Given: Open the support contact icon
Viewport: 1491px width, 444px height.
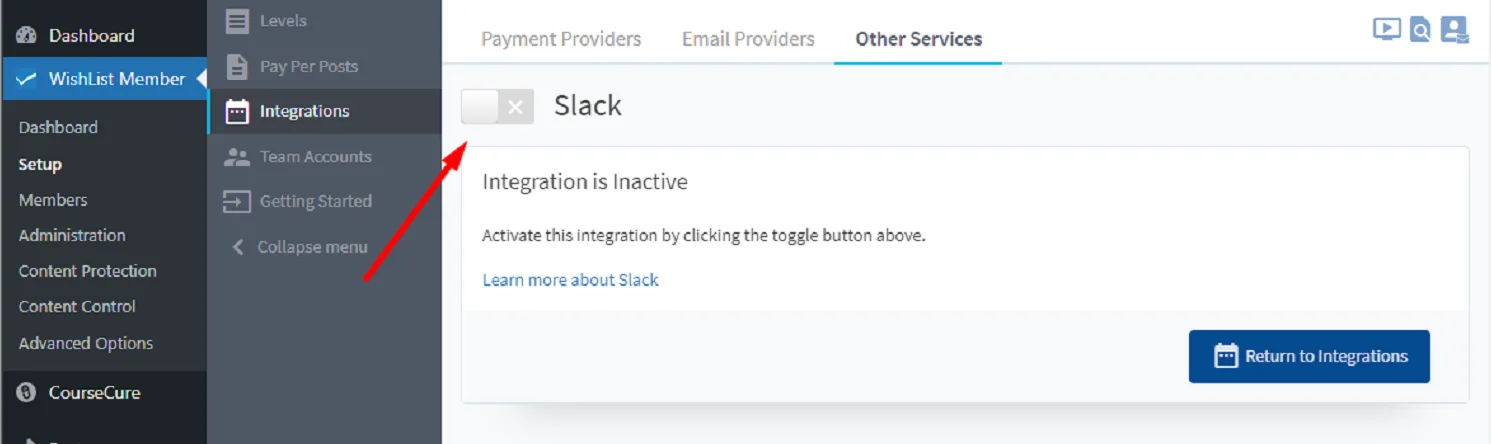Looking at the screenshot, I should [x=1454, y=30].
